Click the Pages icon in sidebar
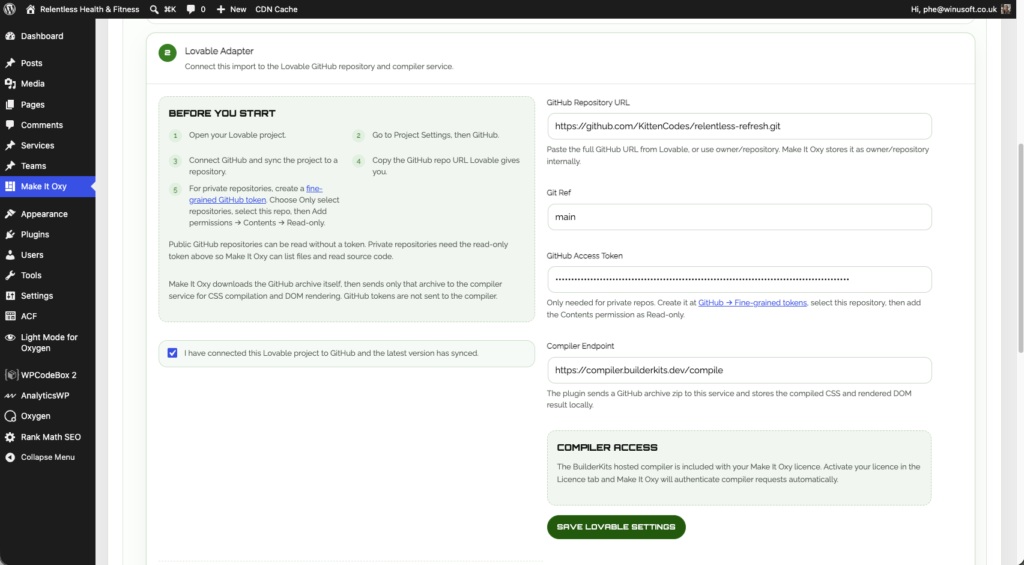Viewport: 1024px width, 565px height. (10, 105)
